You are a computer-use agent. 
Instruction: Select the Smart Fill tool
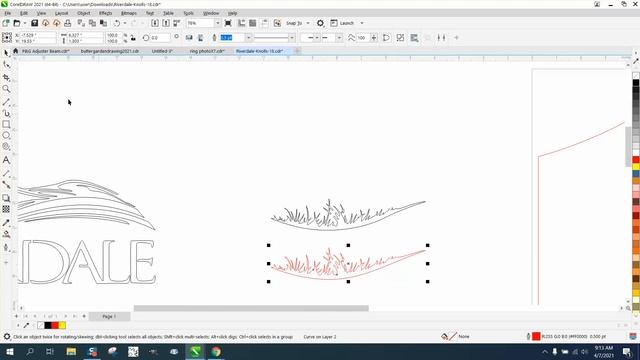(x=6, y=247)
